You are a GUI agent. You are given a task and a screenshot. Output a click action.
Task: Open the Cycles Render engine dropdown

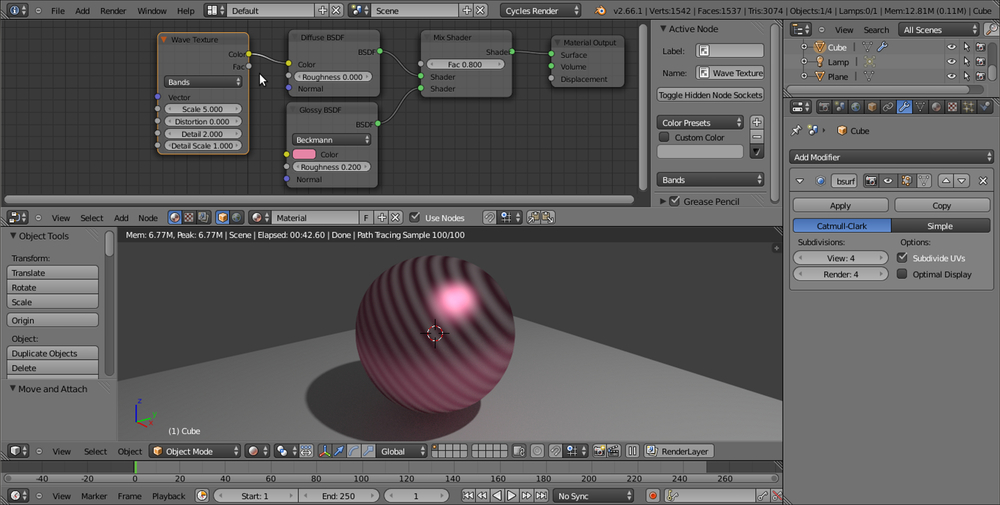click(541, 10)
